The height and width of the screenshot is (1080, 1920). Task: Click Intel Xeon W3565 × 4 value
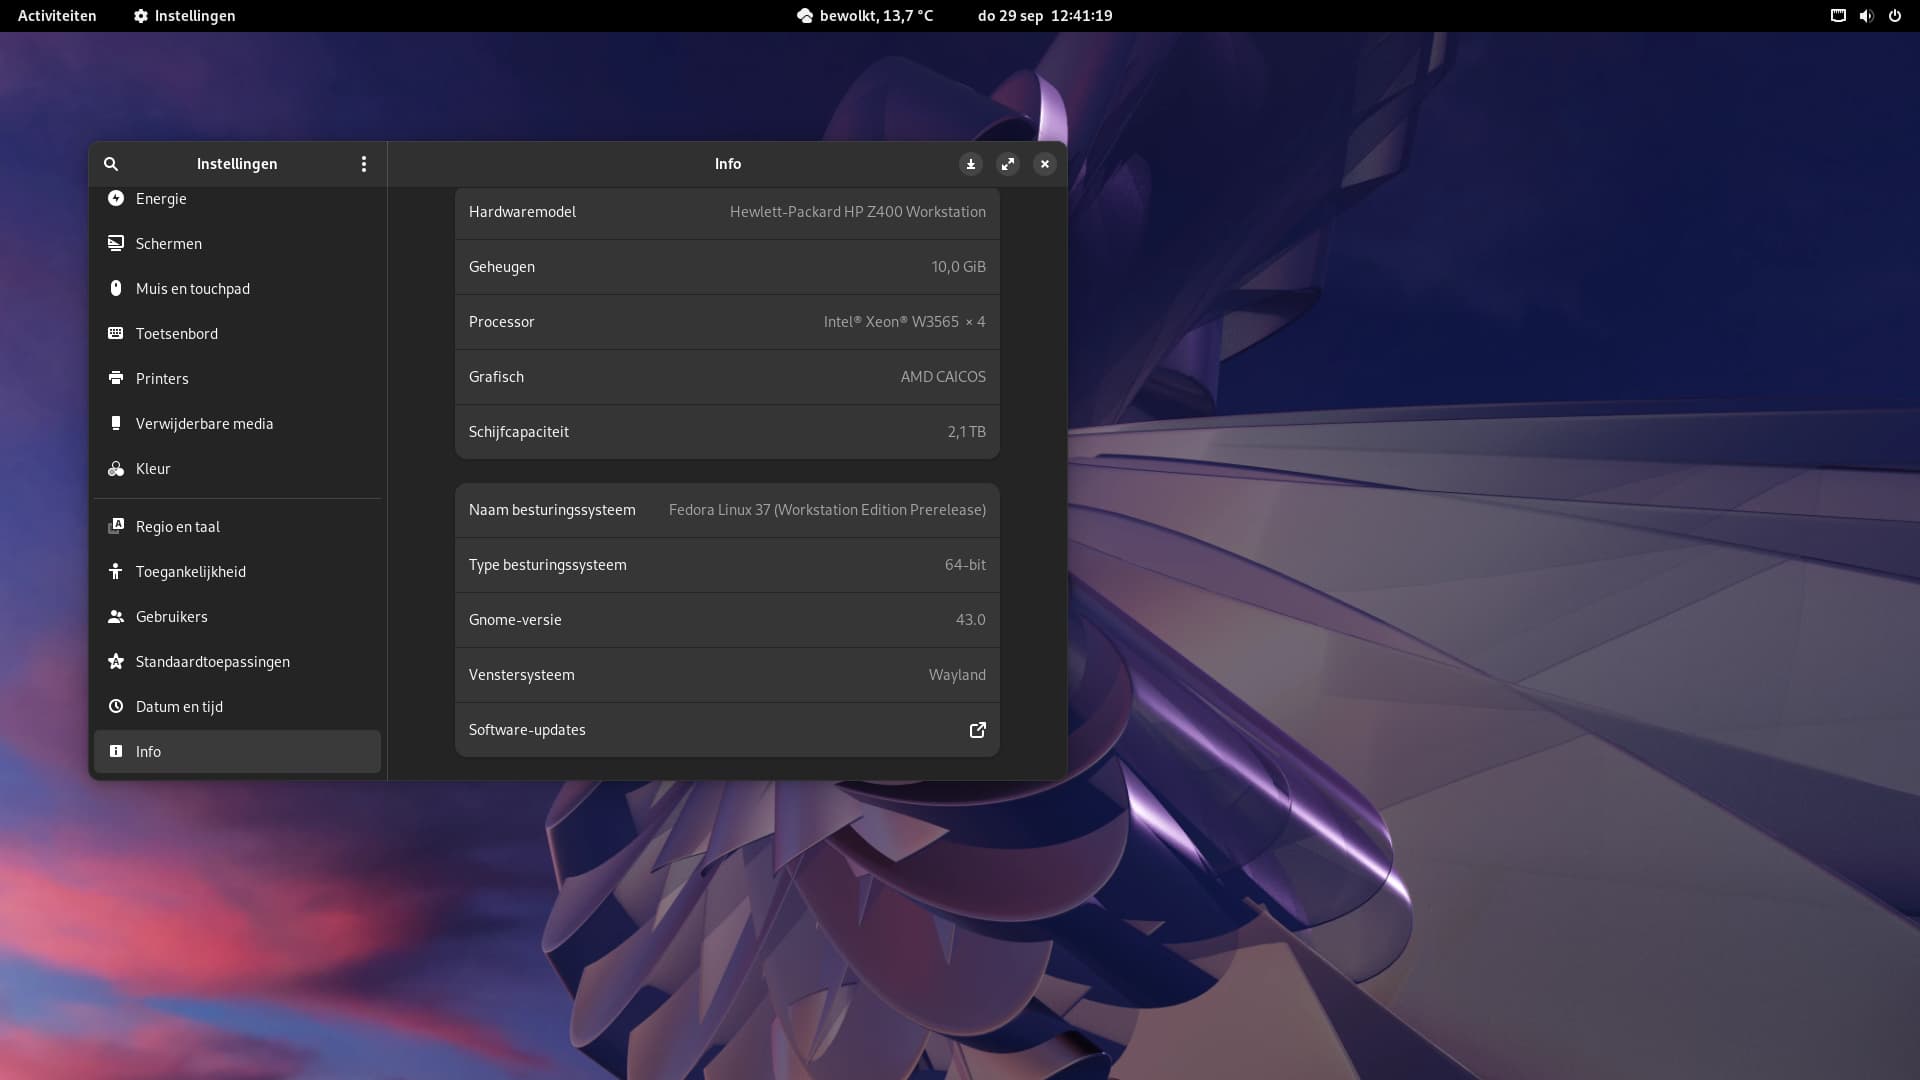coord(904,322)
